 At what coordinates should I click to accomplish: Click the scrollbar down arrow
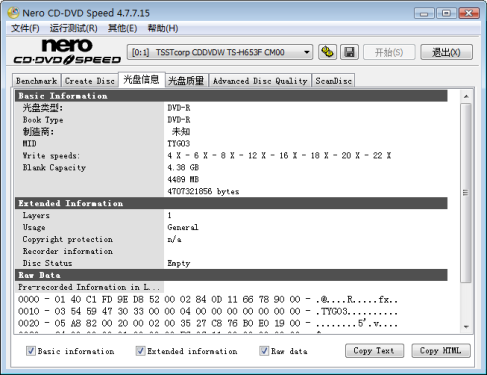coord(466,327)
